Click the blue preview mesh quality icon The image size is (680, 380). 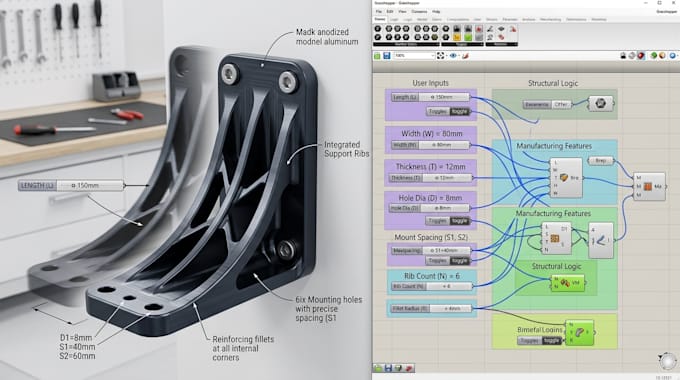tap(673, 56)
